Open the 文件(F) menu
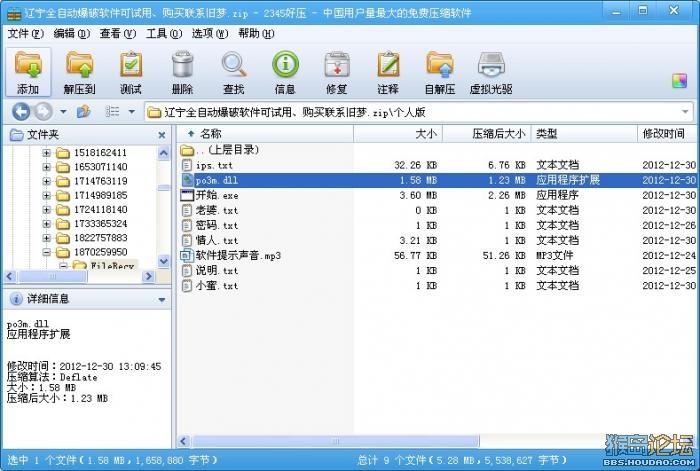Screen dimensions: 700x471 (x=25, y=33)
